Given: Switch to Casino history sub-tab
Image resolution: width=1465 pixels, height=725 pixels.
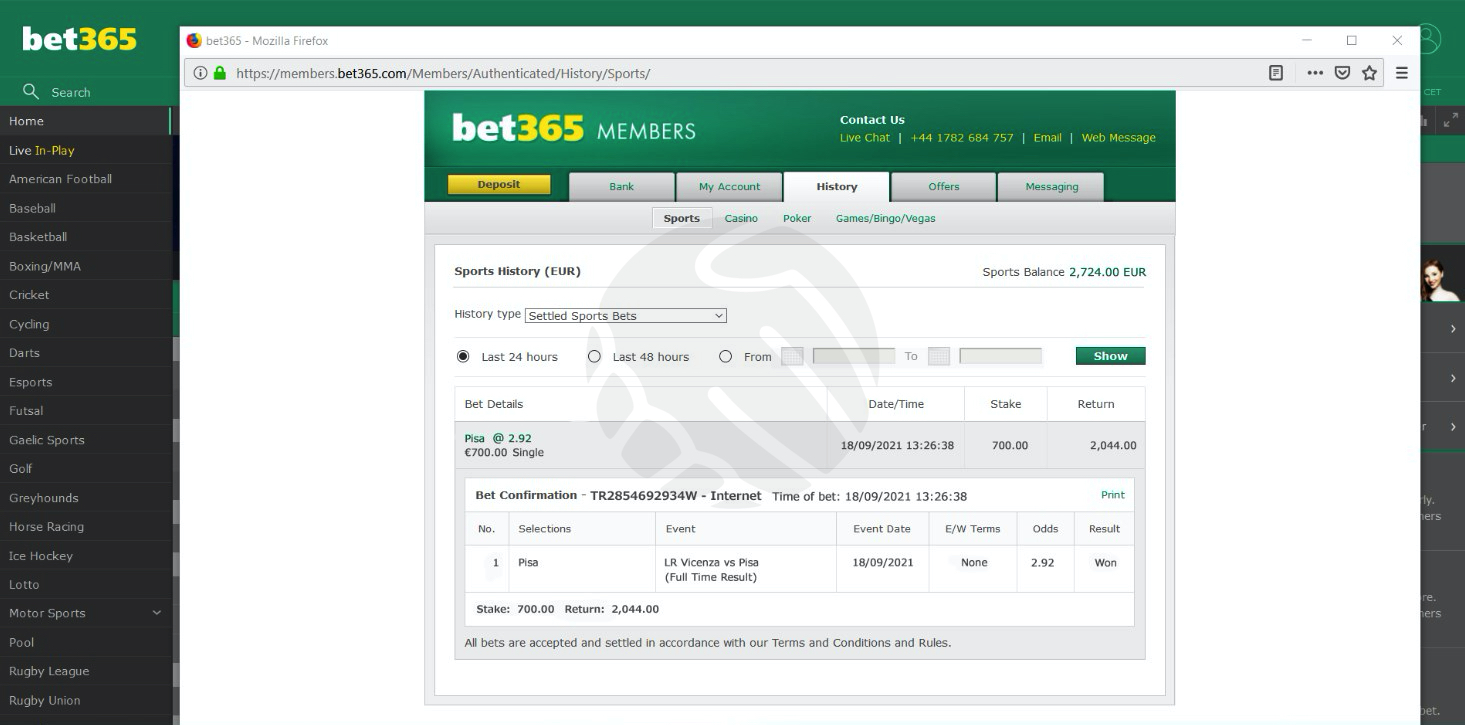Looking at the screenshot, I should tap(741, 218).
